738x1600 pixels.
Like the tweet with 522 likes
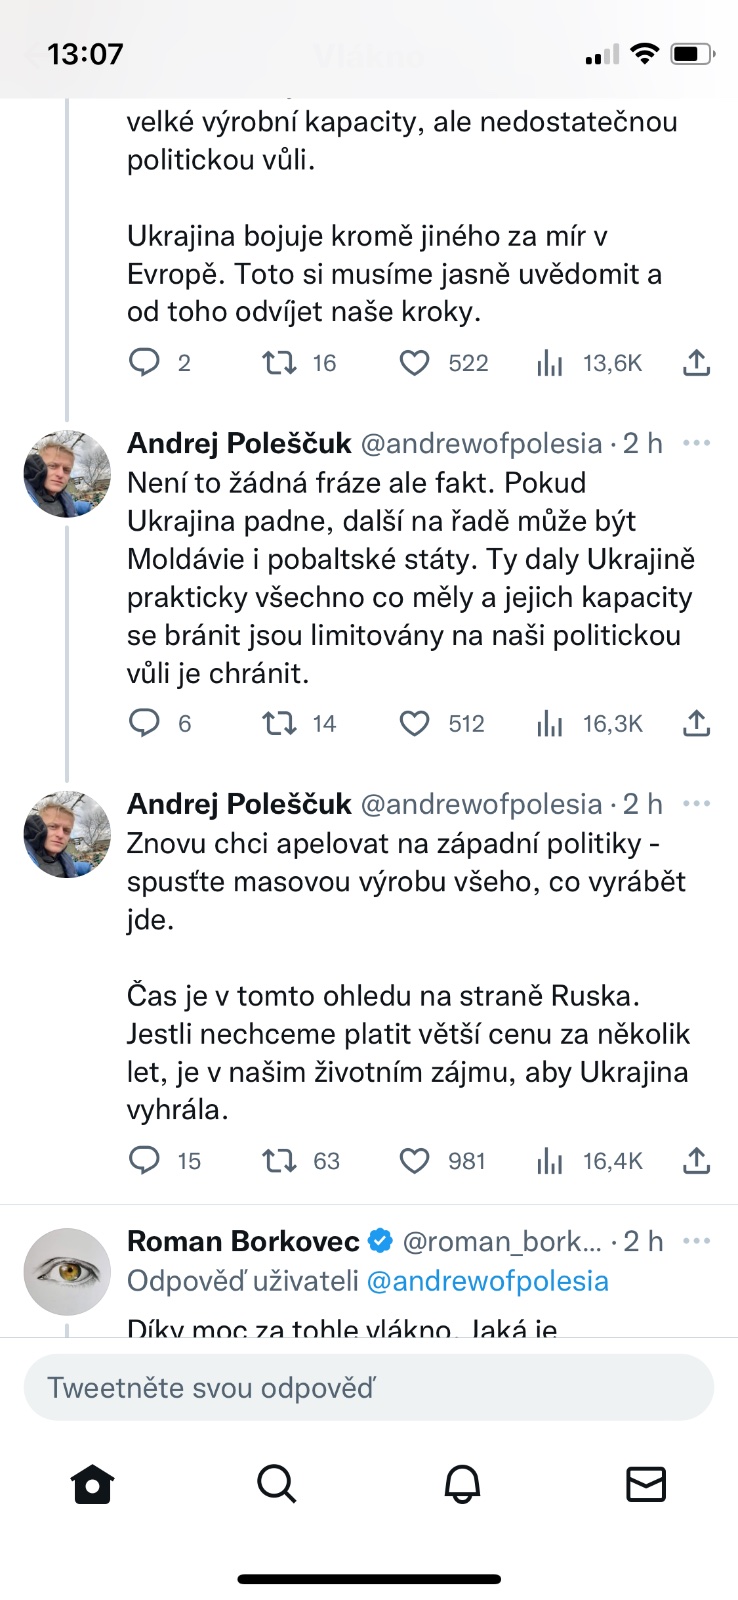tap(414, 363)
